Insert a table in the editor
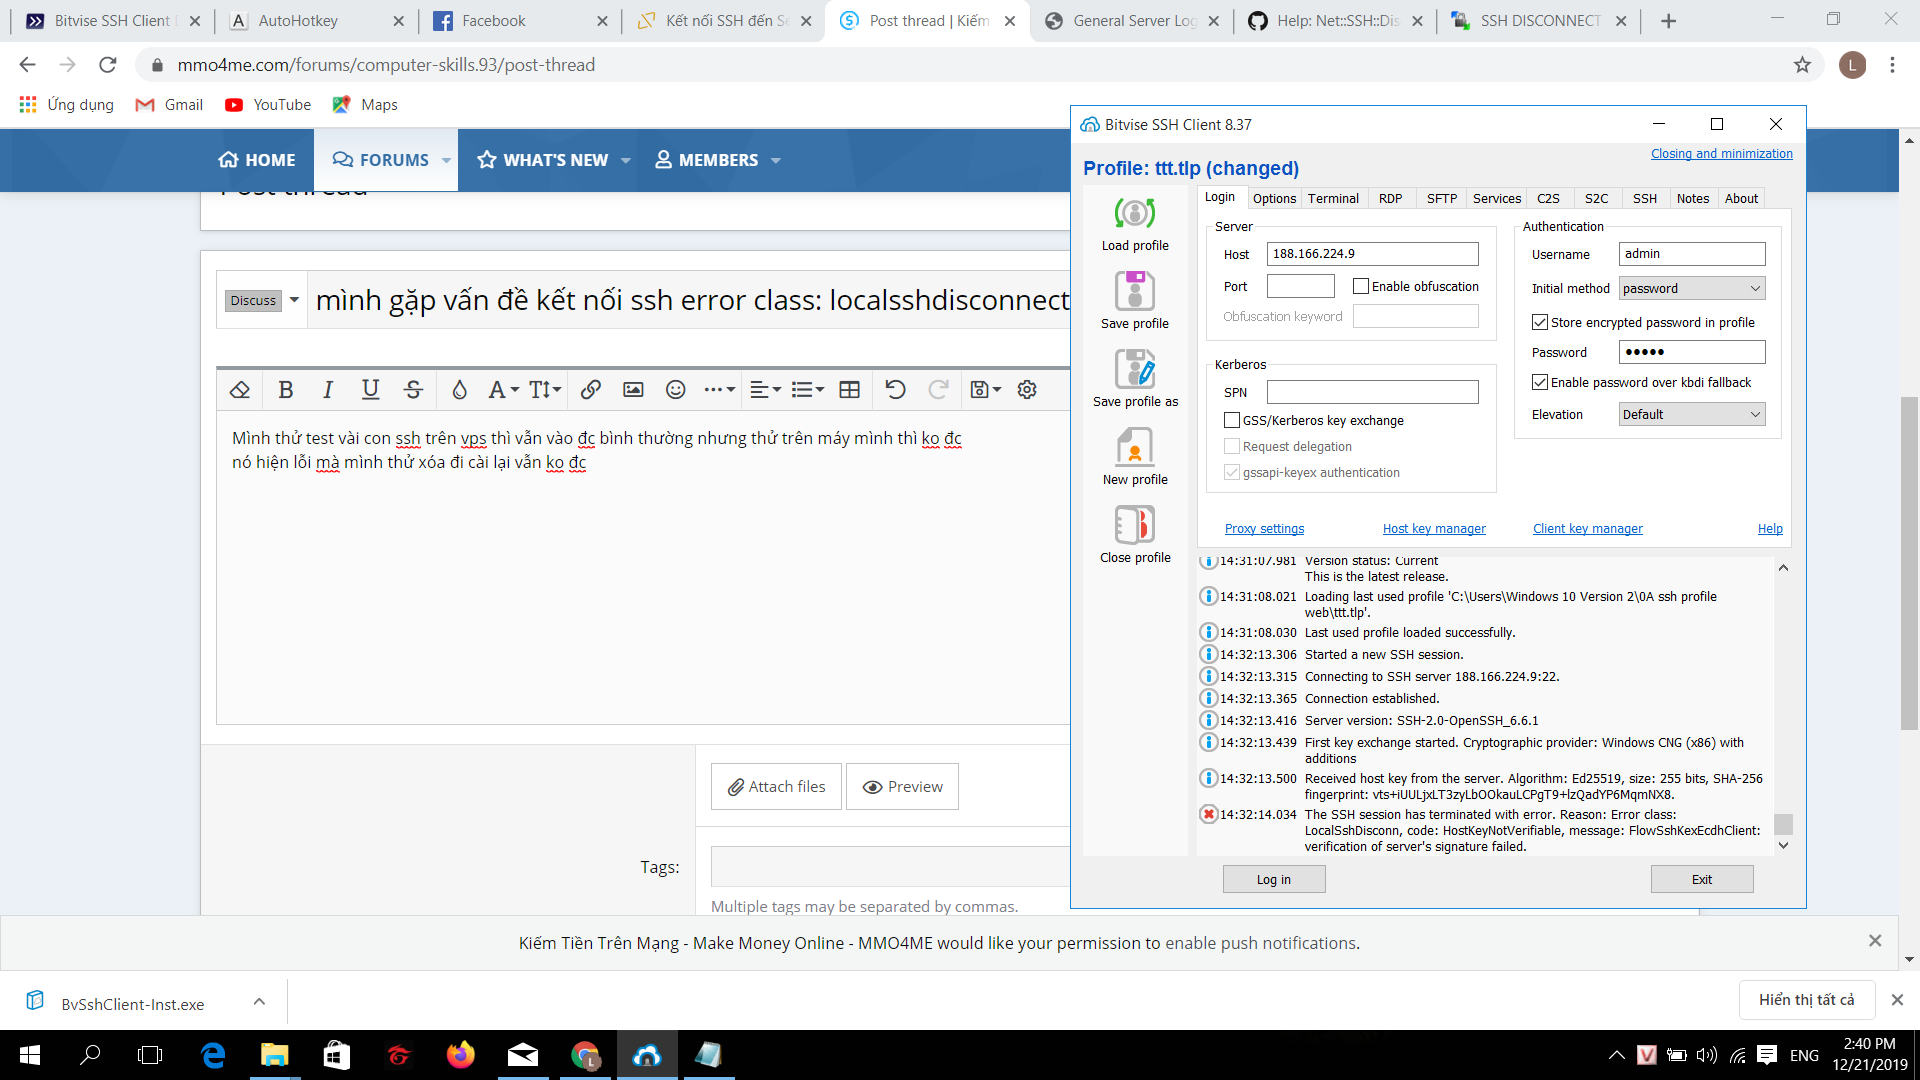 click(849, 390)
